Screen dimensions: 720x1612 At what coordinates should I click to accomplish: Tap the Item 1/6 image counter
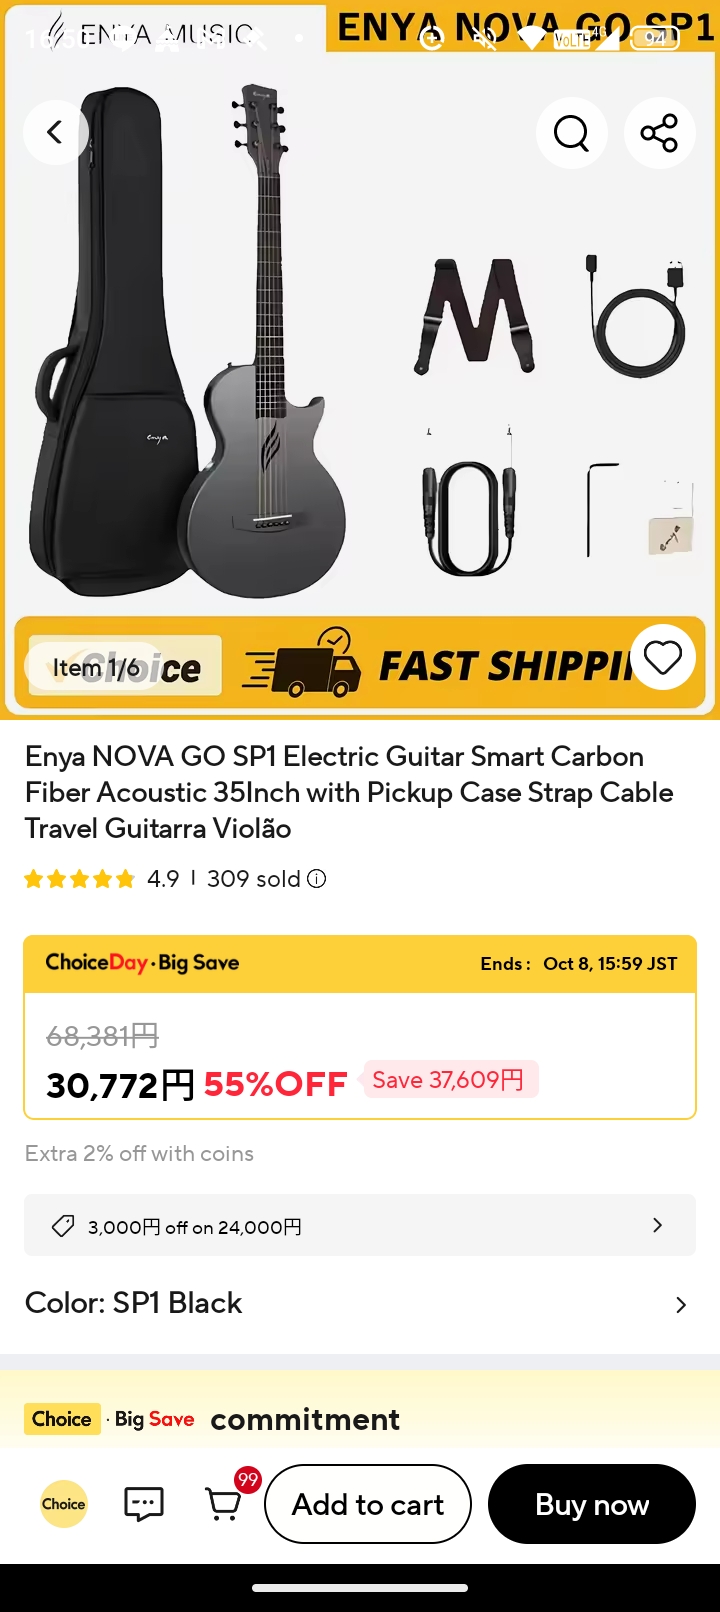pos(96,667)
